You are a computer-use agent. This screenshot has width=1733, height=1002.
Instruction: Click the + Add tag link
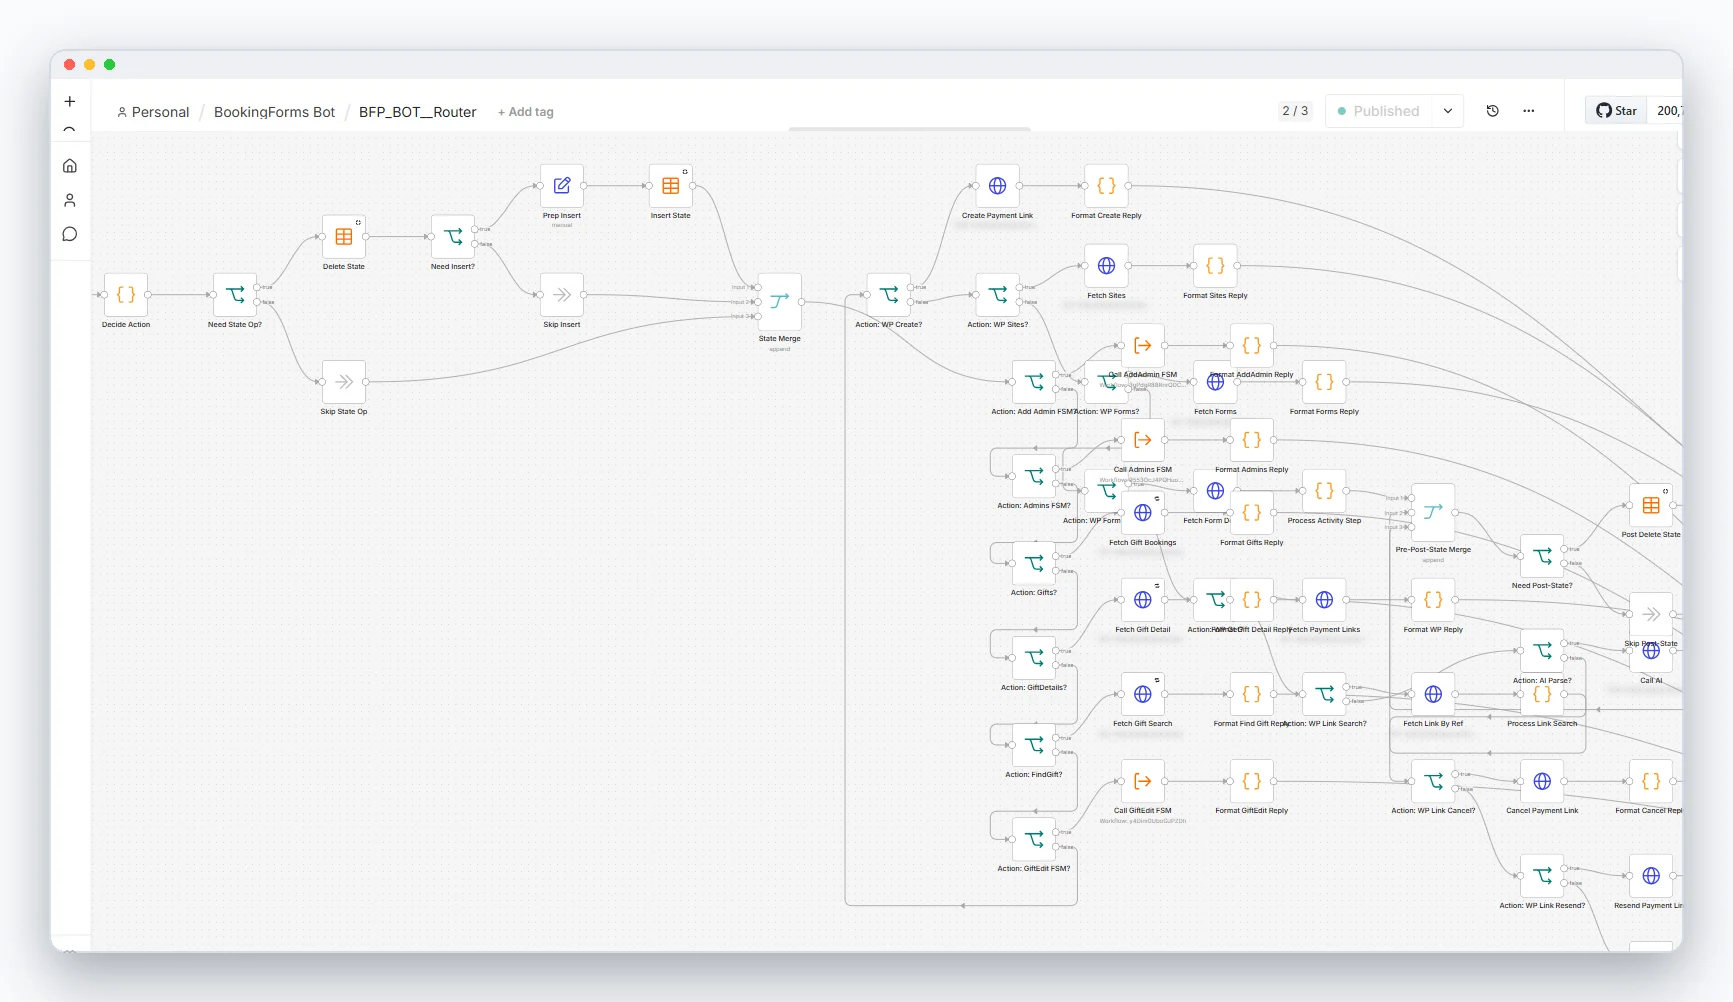click(526, 112)
